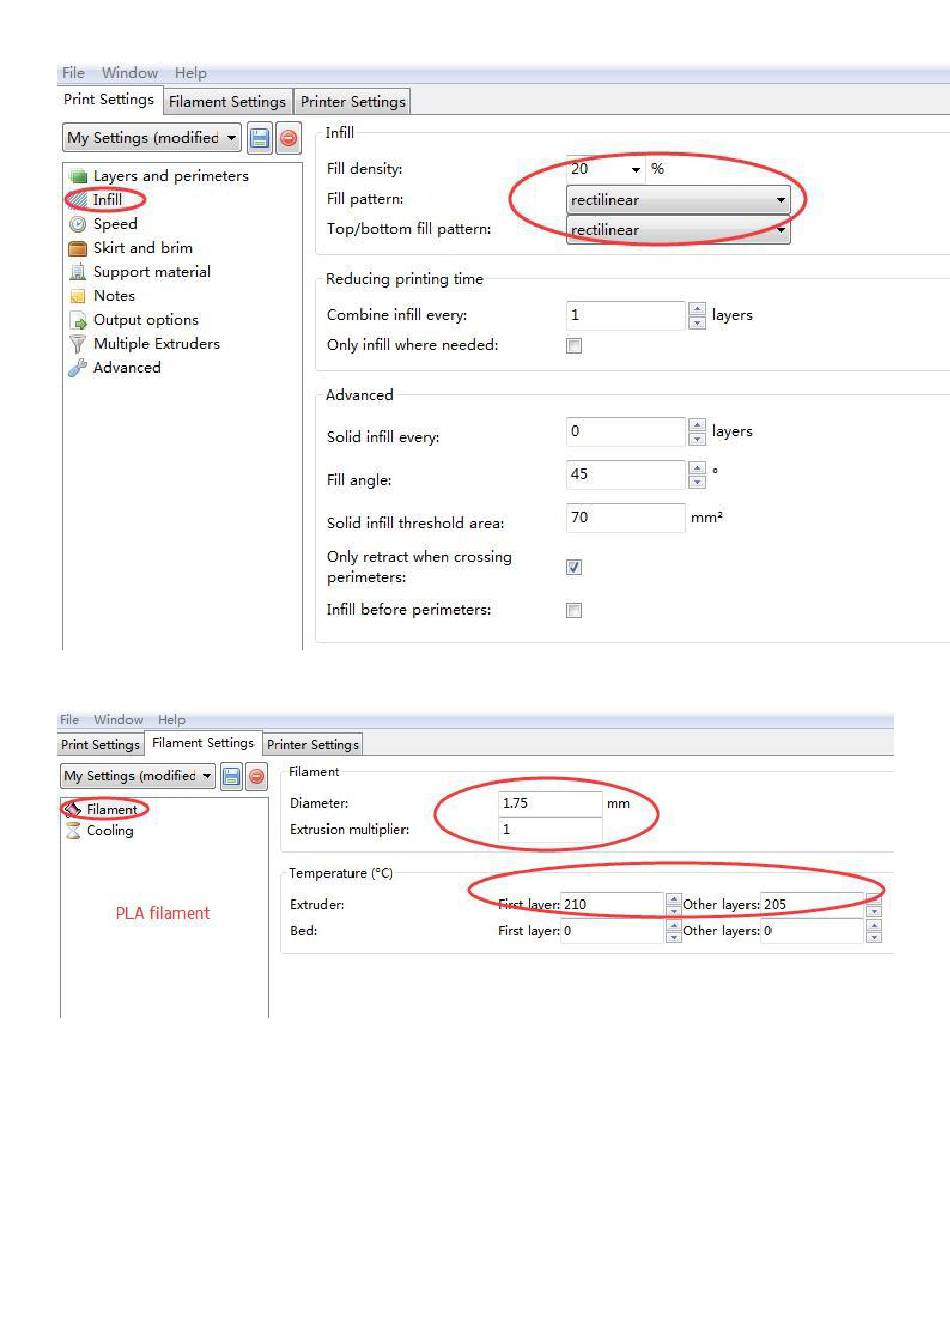Screen dimensions: 950x1343
Task: Click Bed First layer temperature field
Action: coord(612,931)
